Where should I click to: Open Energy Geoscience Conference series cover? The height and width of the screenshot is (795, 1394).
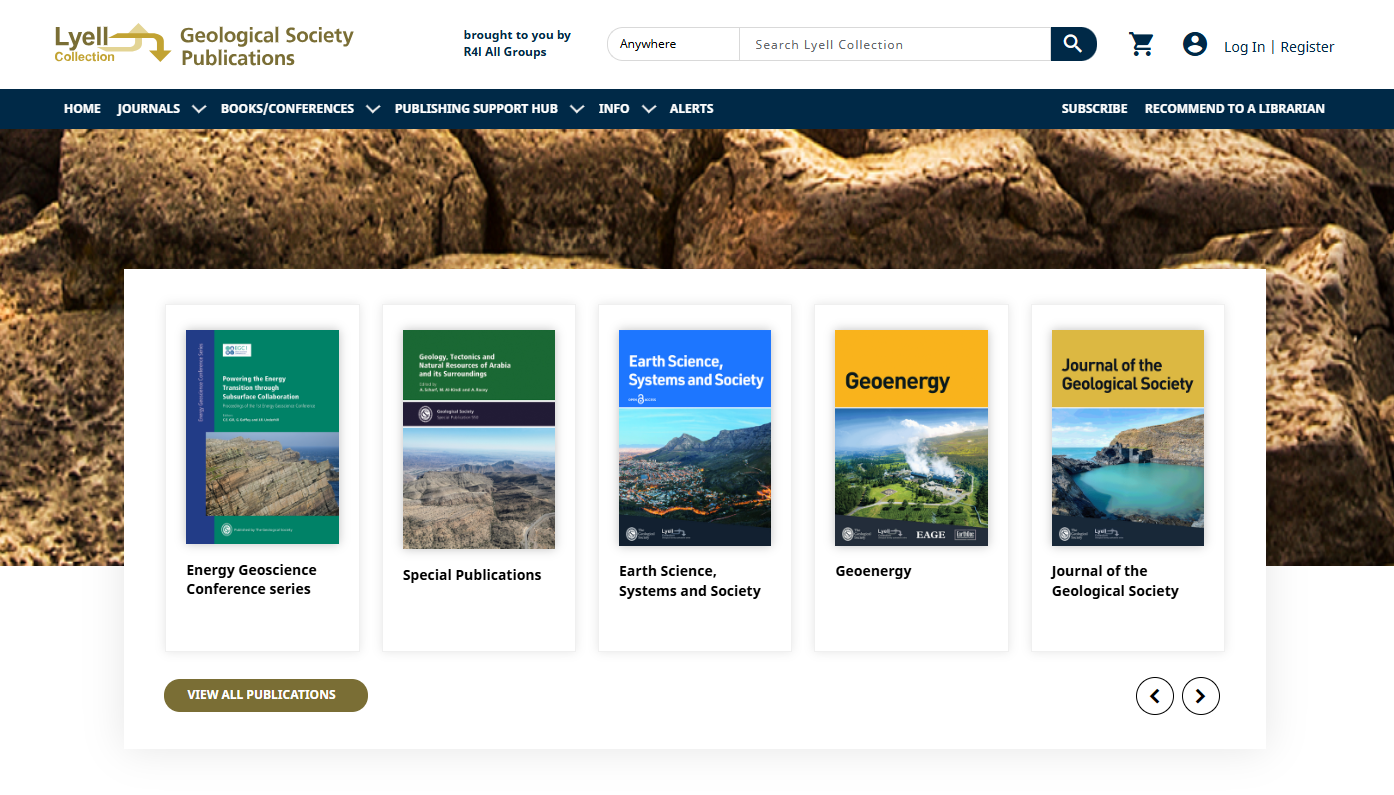(x=262, y=437)
